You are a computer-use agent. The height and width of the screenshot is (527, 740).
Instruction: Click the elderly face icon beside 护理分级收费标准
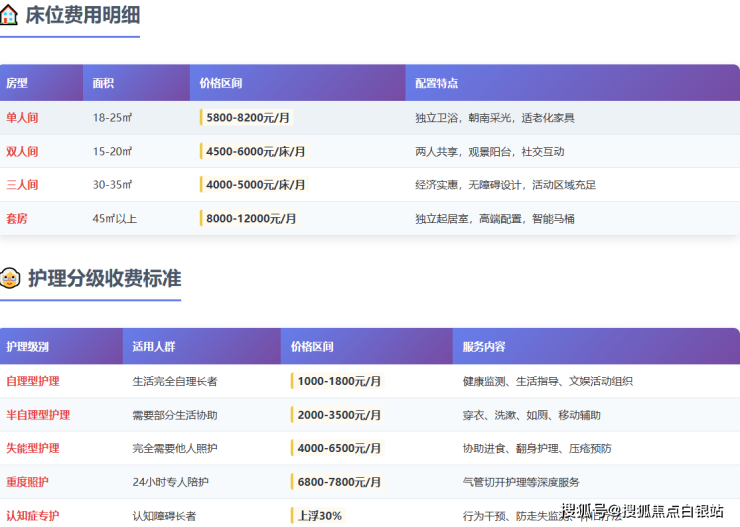10,278
